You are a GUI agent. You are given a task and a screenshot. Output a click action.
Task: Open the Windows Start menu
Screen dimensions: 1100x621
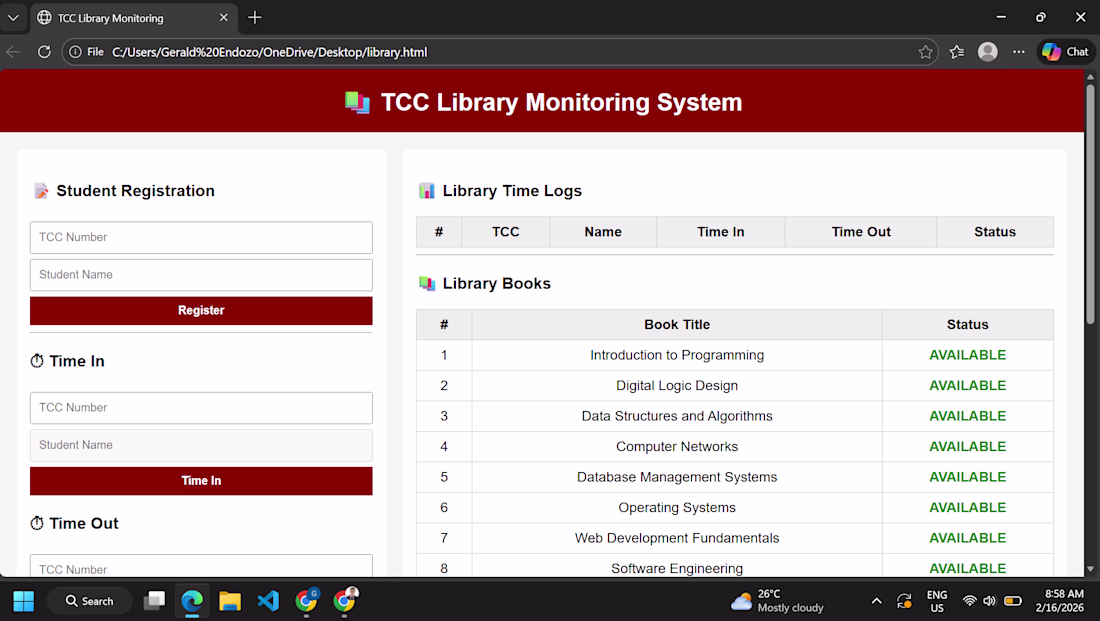coord(23,601)
